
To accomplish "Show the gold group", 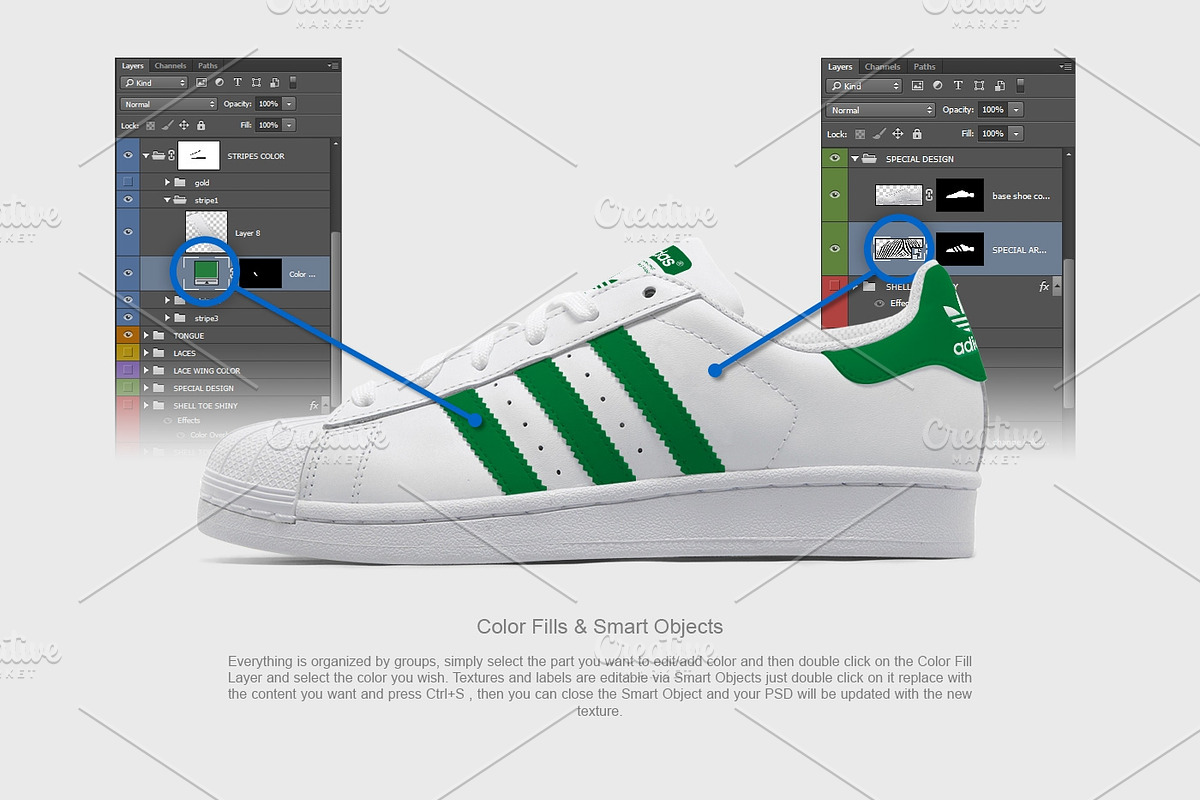I will click(127, 182).
